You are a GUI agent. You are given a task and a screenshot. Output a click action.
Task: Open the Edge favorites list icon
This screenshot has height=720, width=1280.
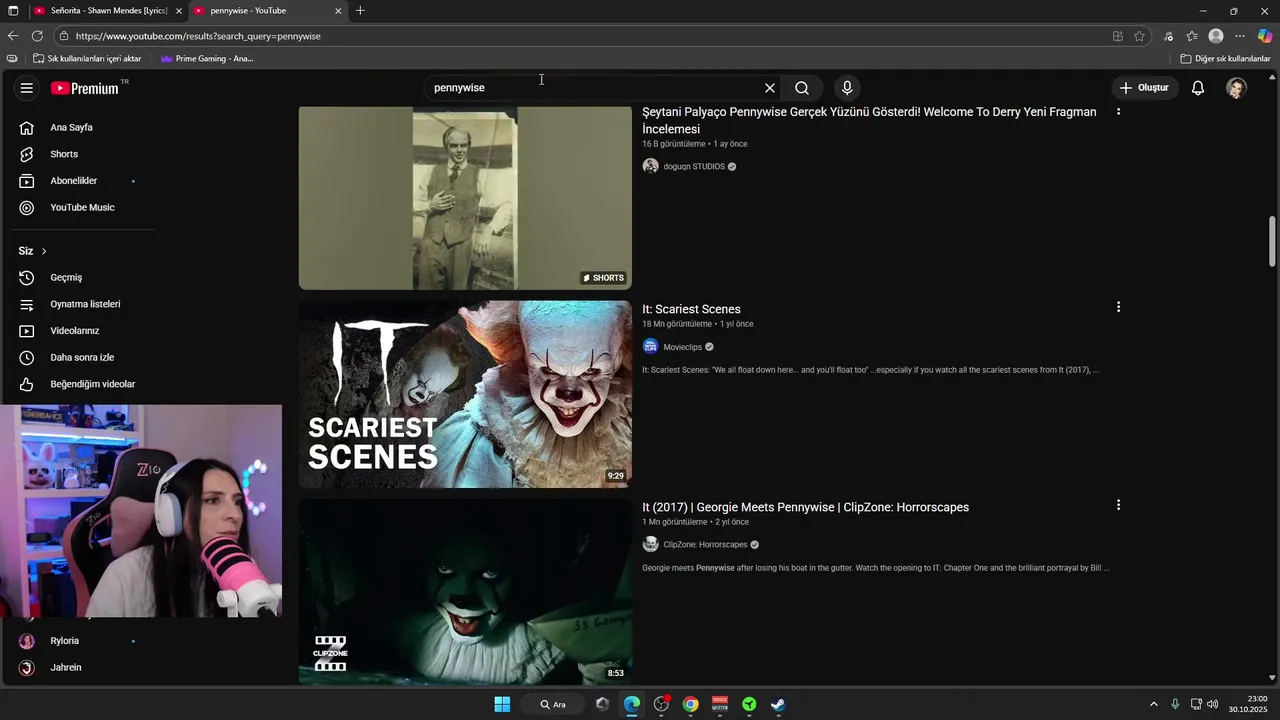[x=1192, y=36]
